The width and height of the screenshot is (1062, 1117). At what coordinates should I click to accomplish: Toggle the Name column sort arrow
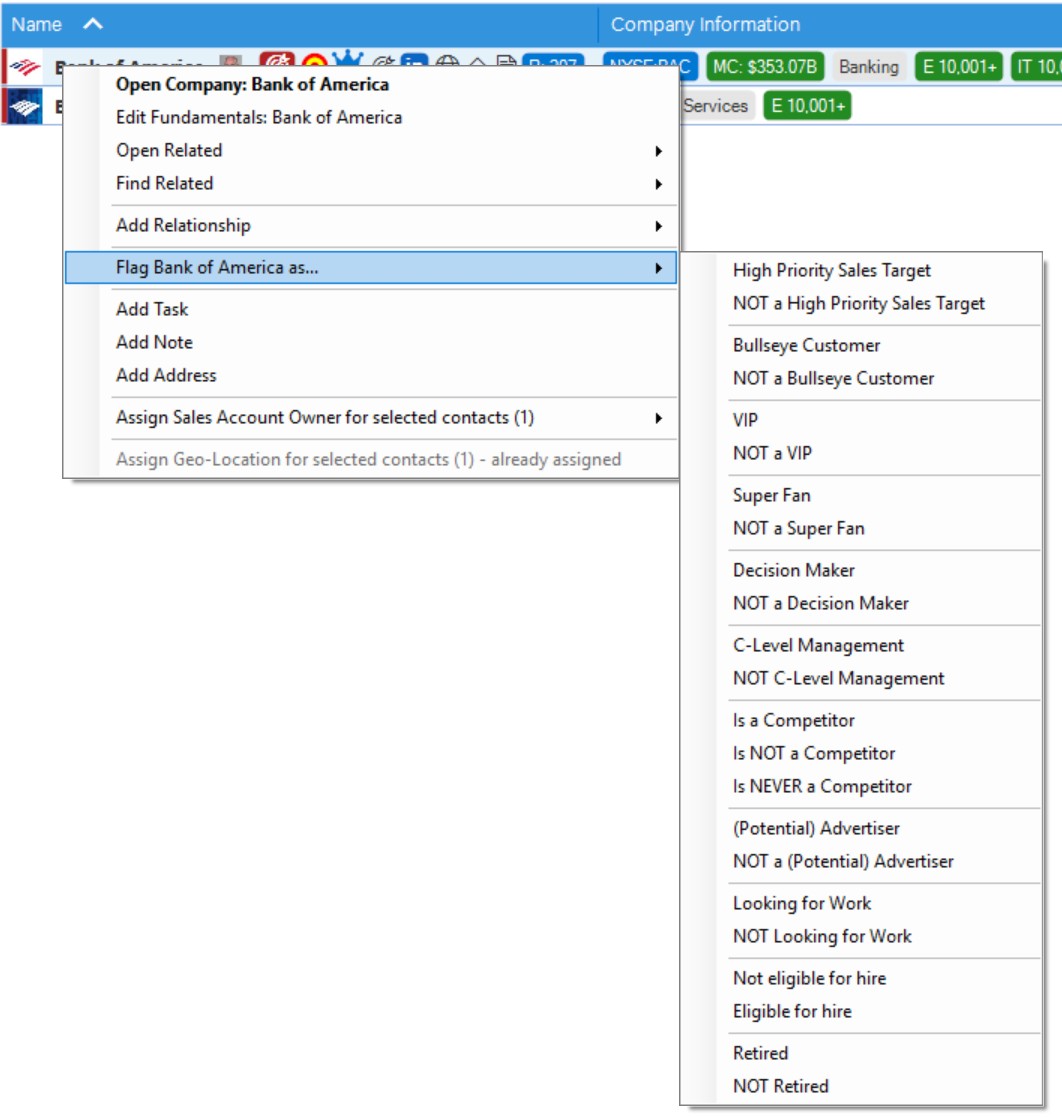(93, 24)
